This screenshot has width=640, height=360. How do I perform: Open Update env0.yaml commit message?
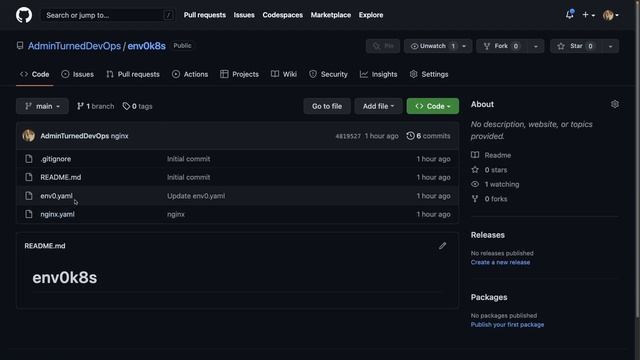tap(196, 196)
